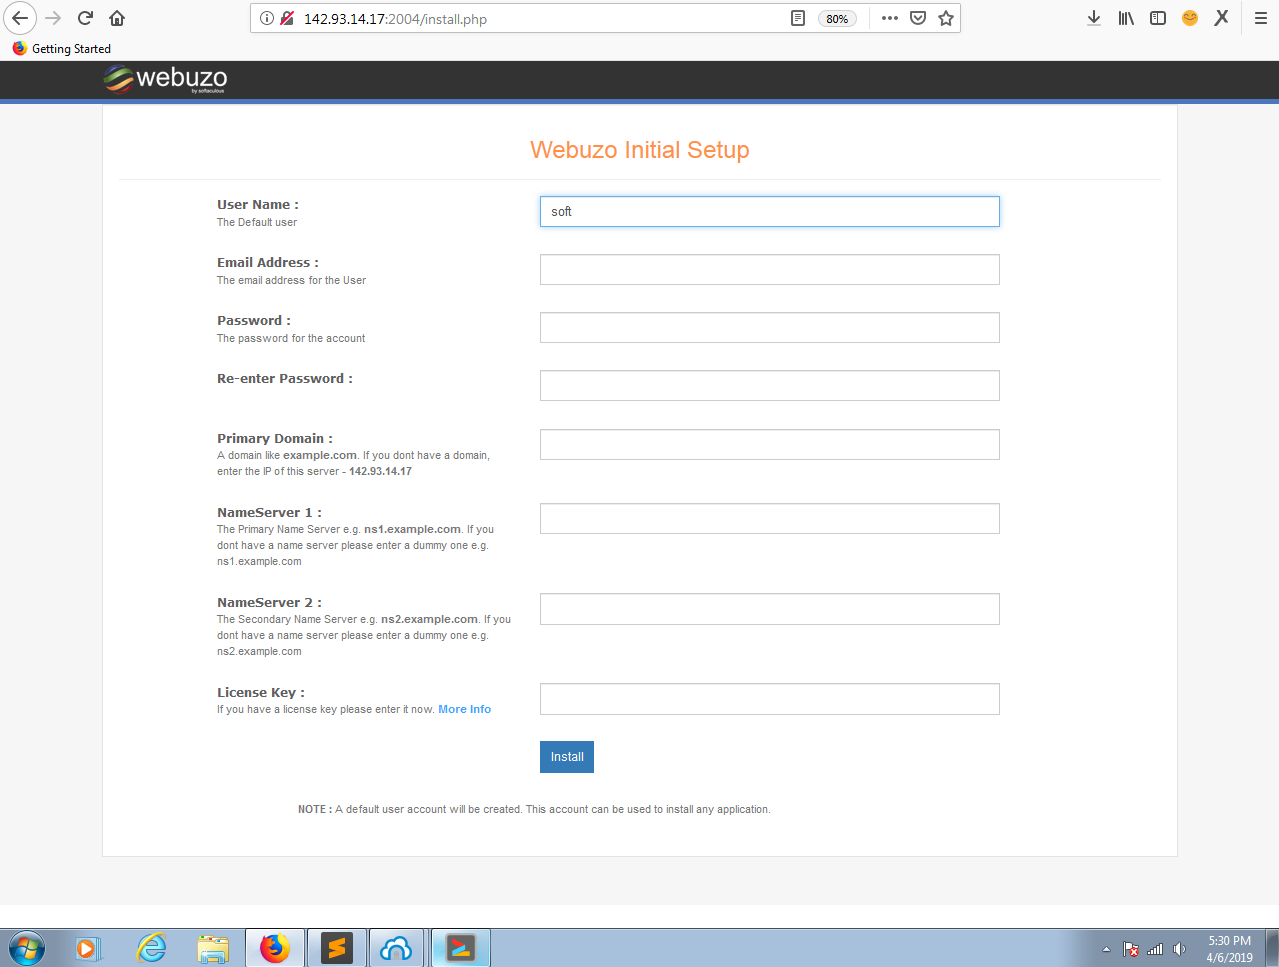Go back with the browser back arrow
Screen dimensions: 1279x967
(20, 18)
